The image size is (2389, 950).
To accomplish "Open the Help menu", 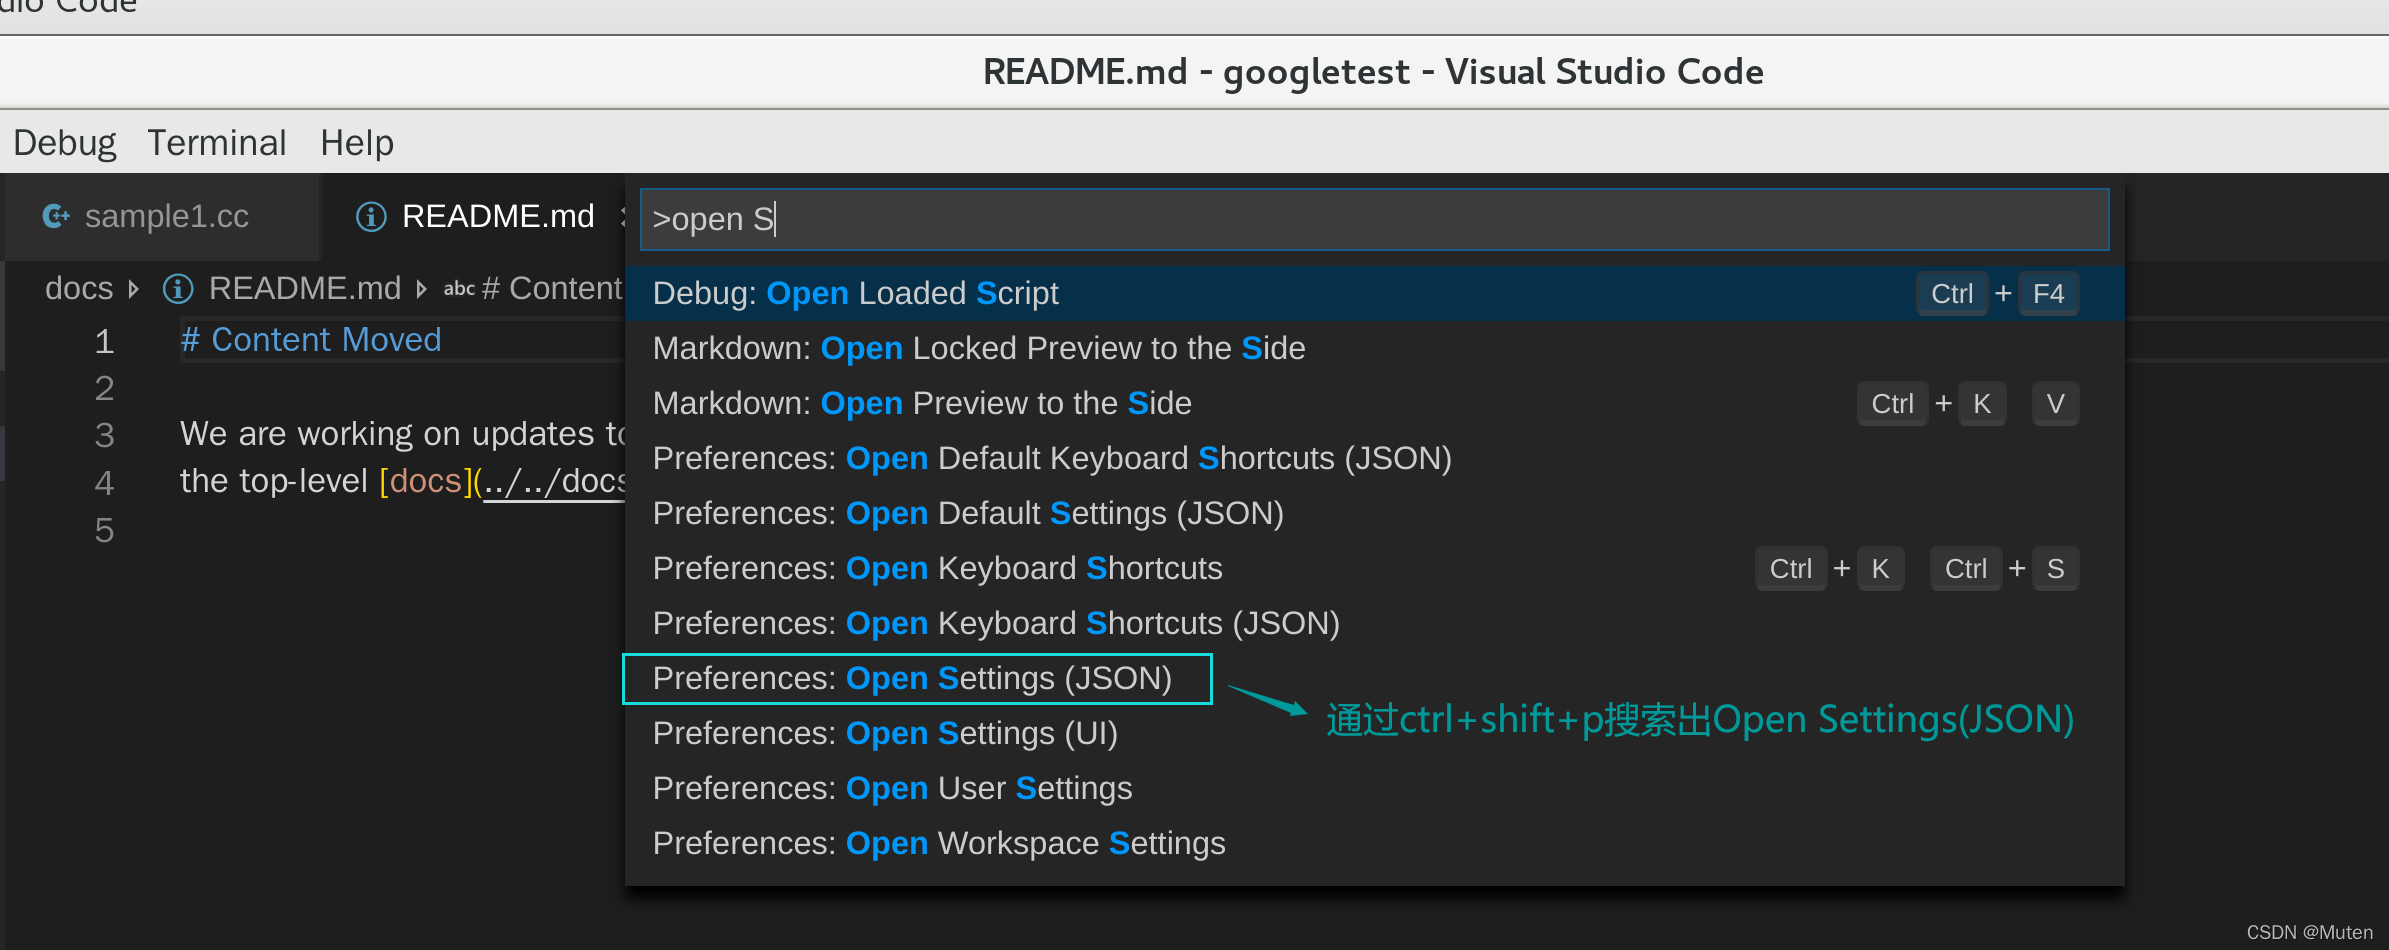I will point(357,143).
